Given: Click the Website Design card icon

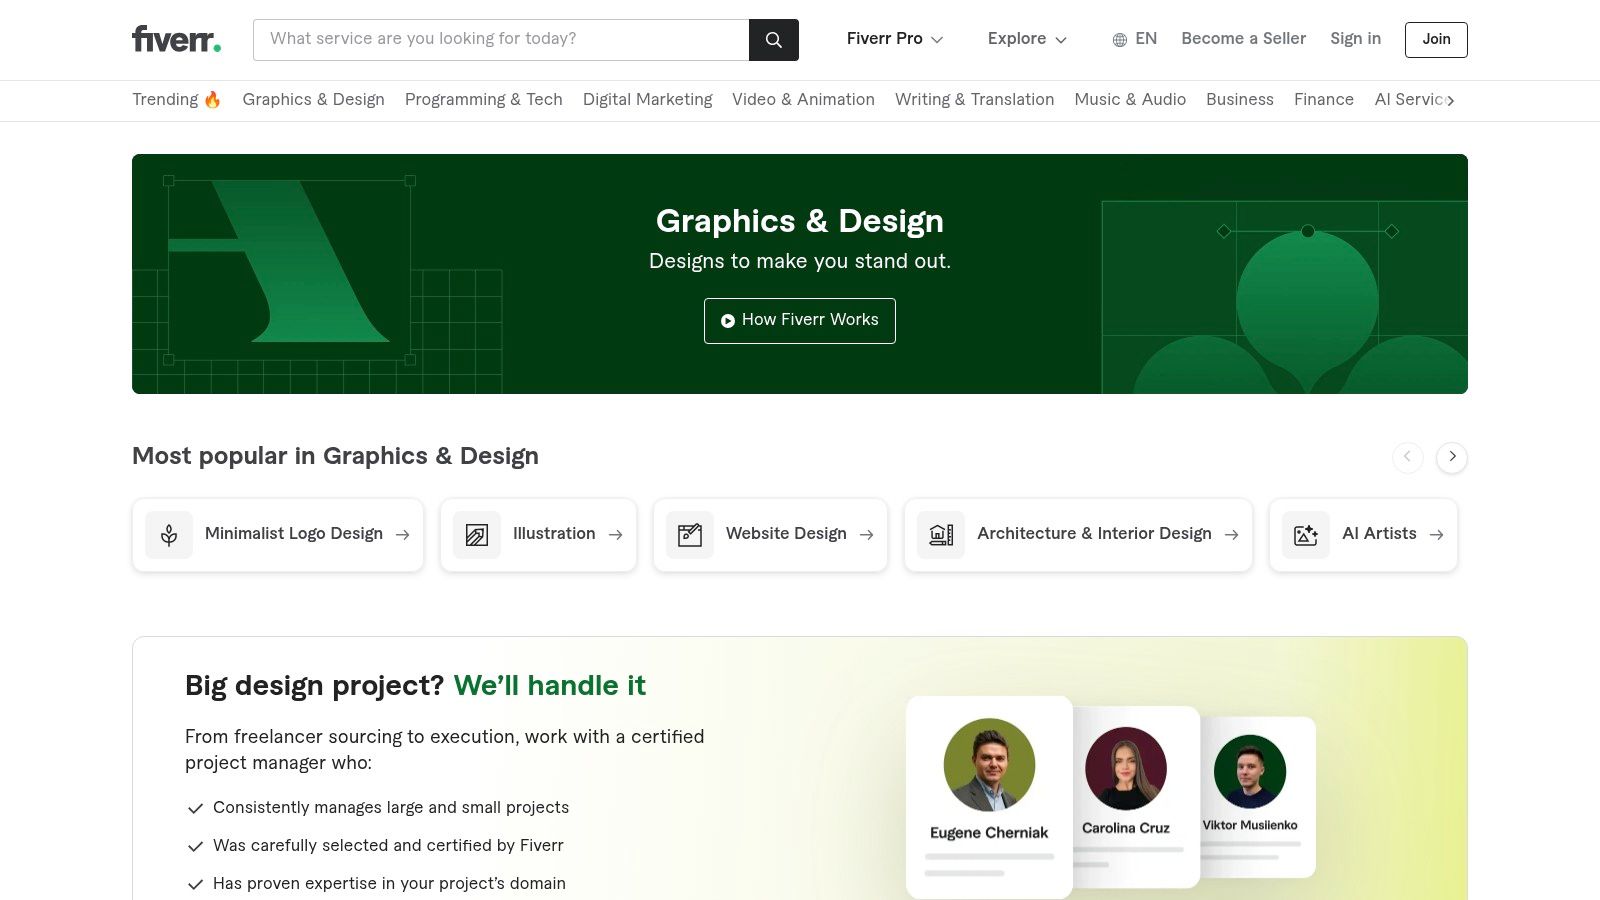Looking at the screenshot, I should [690, 535].
